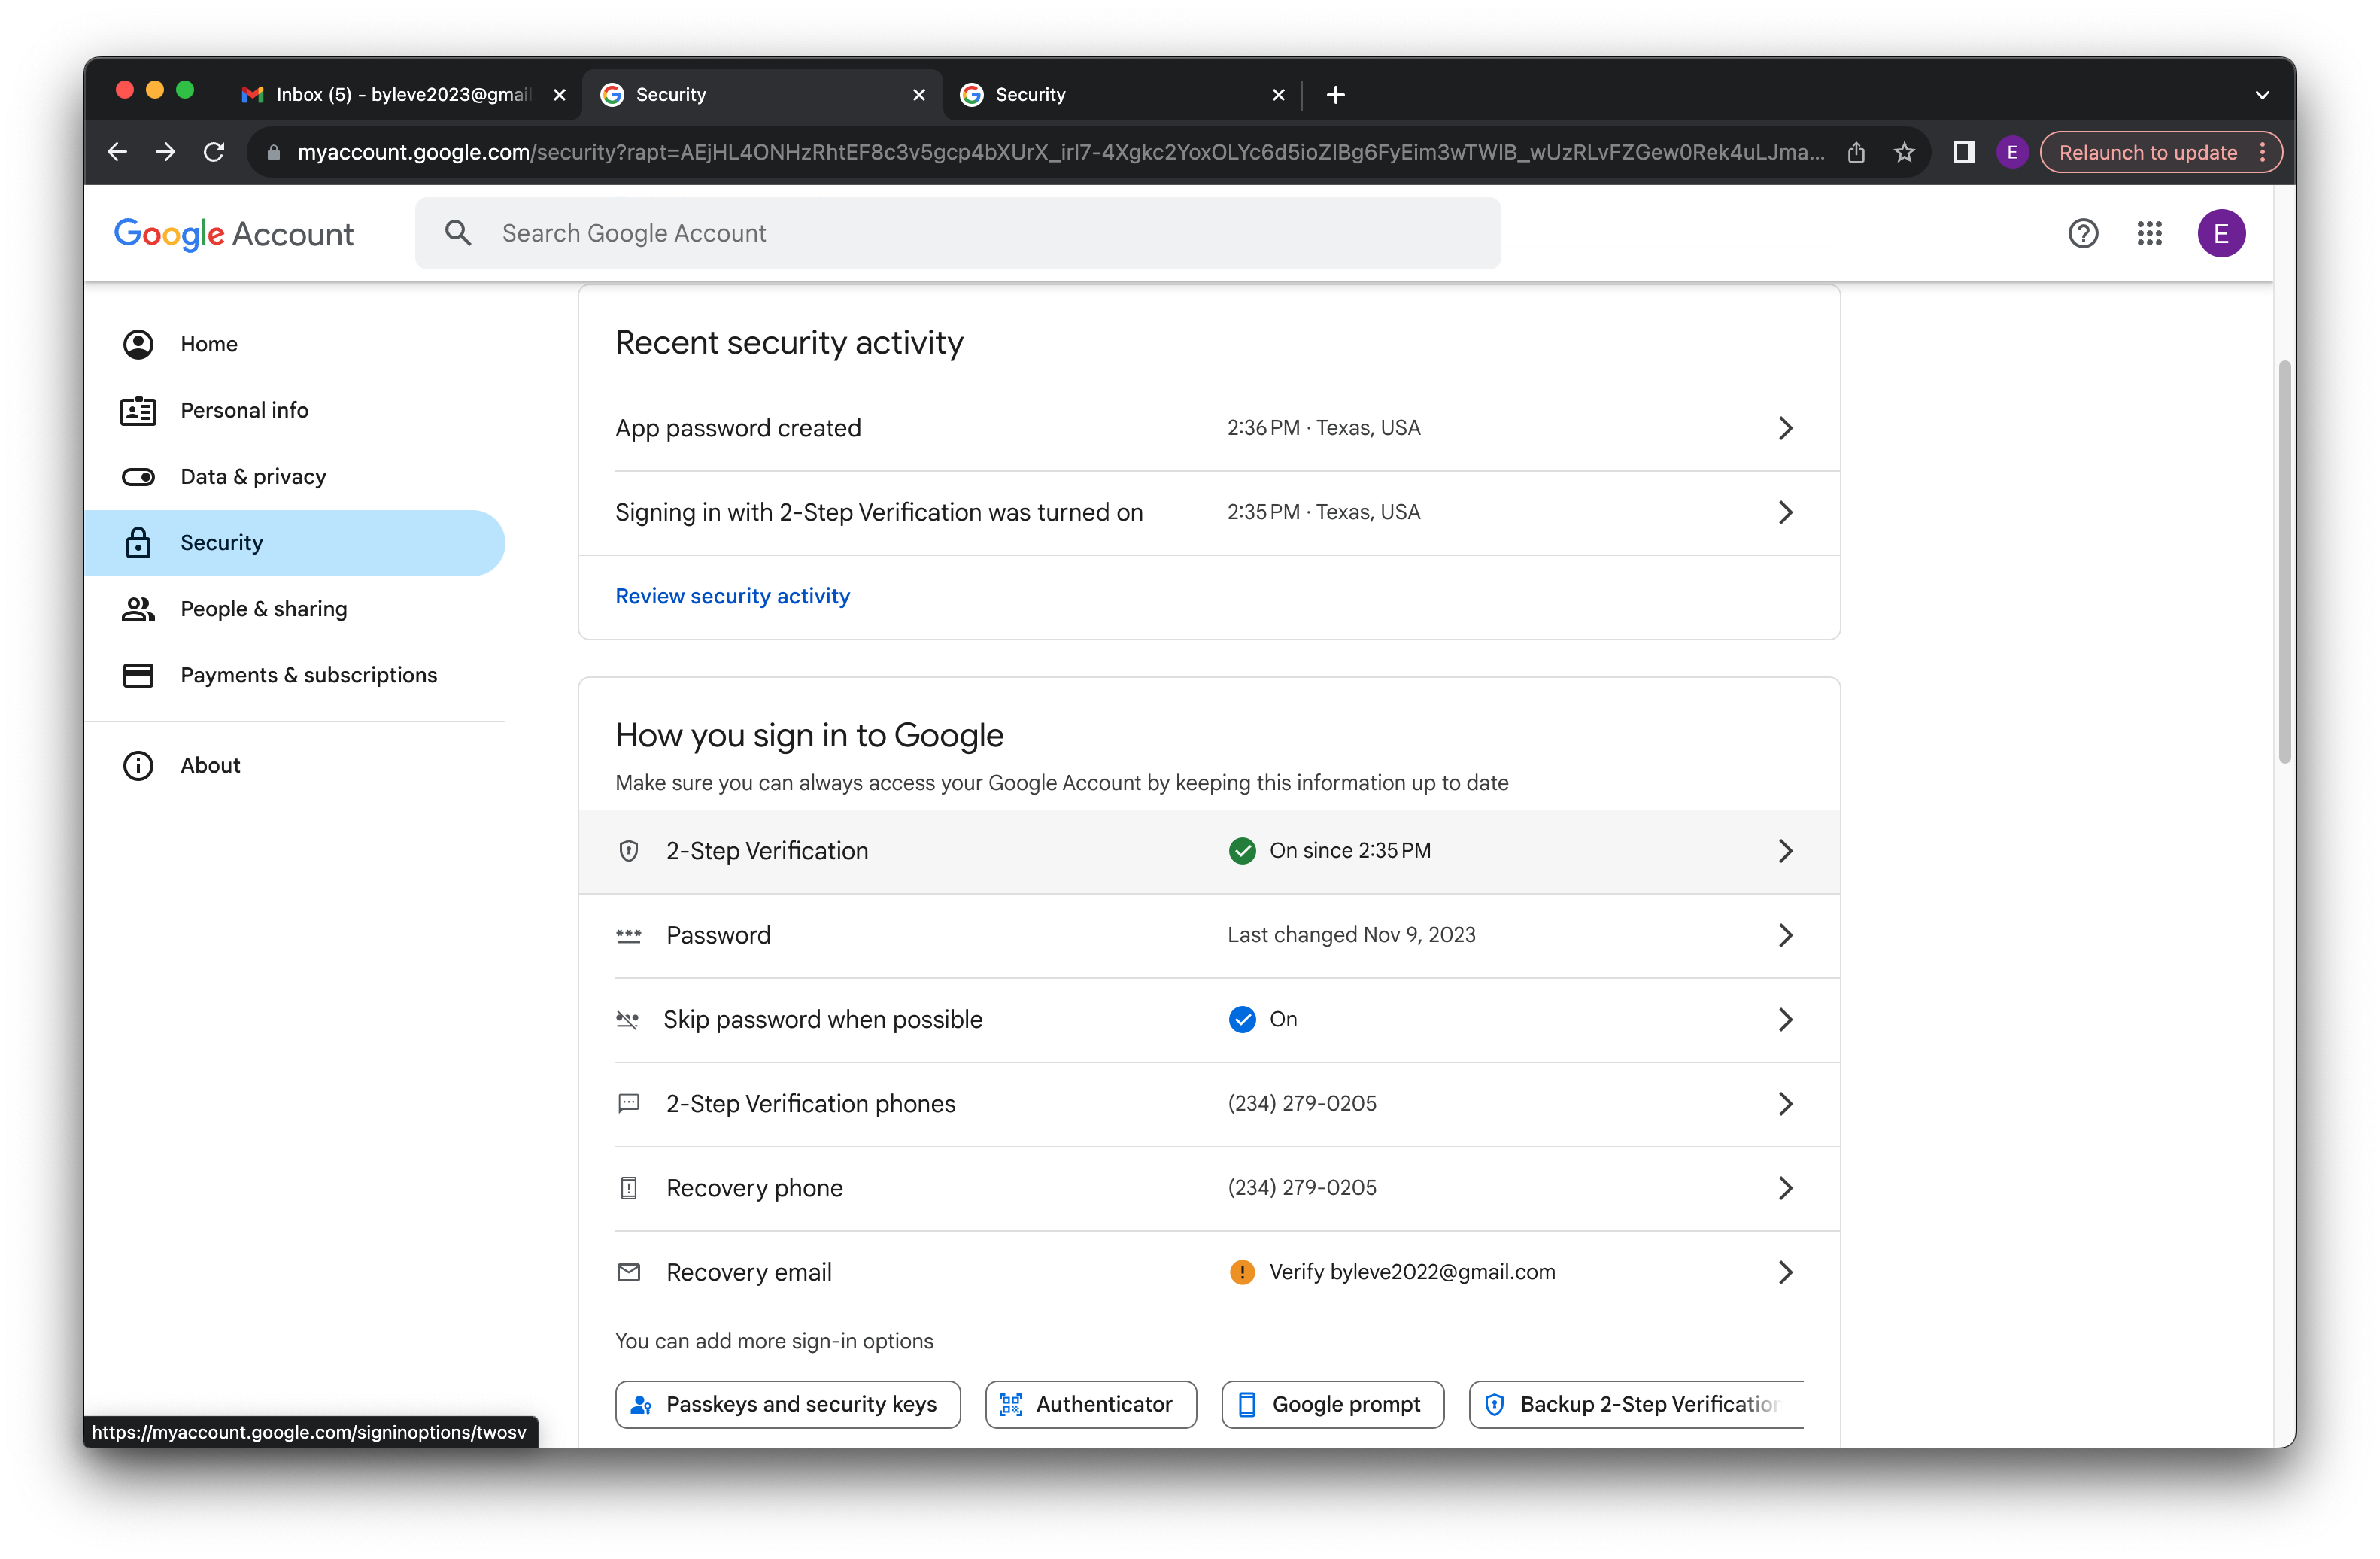
Task: Expand Recovery email row chevron
Action: pyautogui.click(x=1785, y=1272)
